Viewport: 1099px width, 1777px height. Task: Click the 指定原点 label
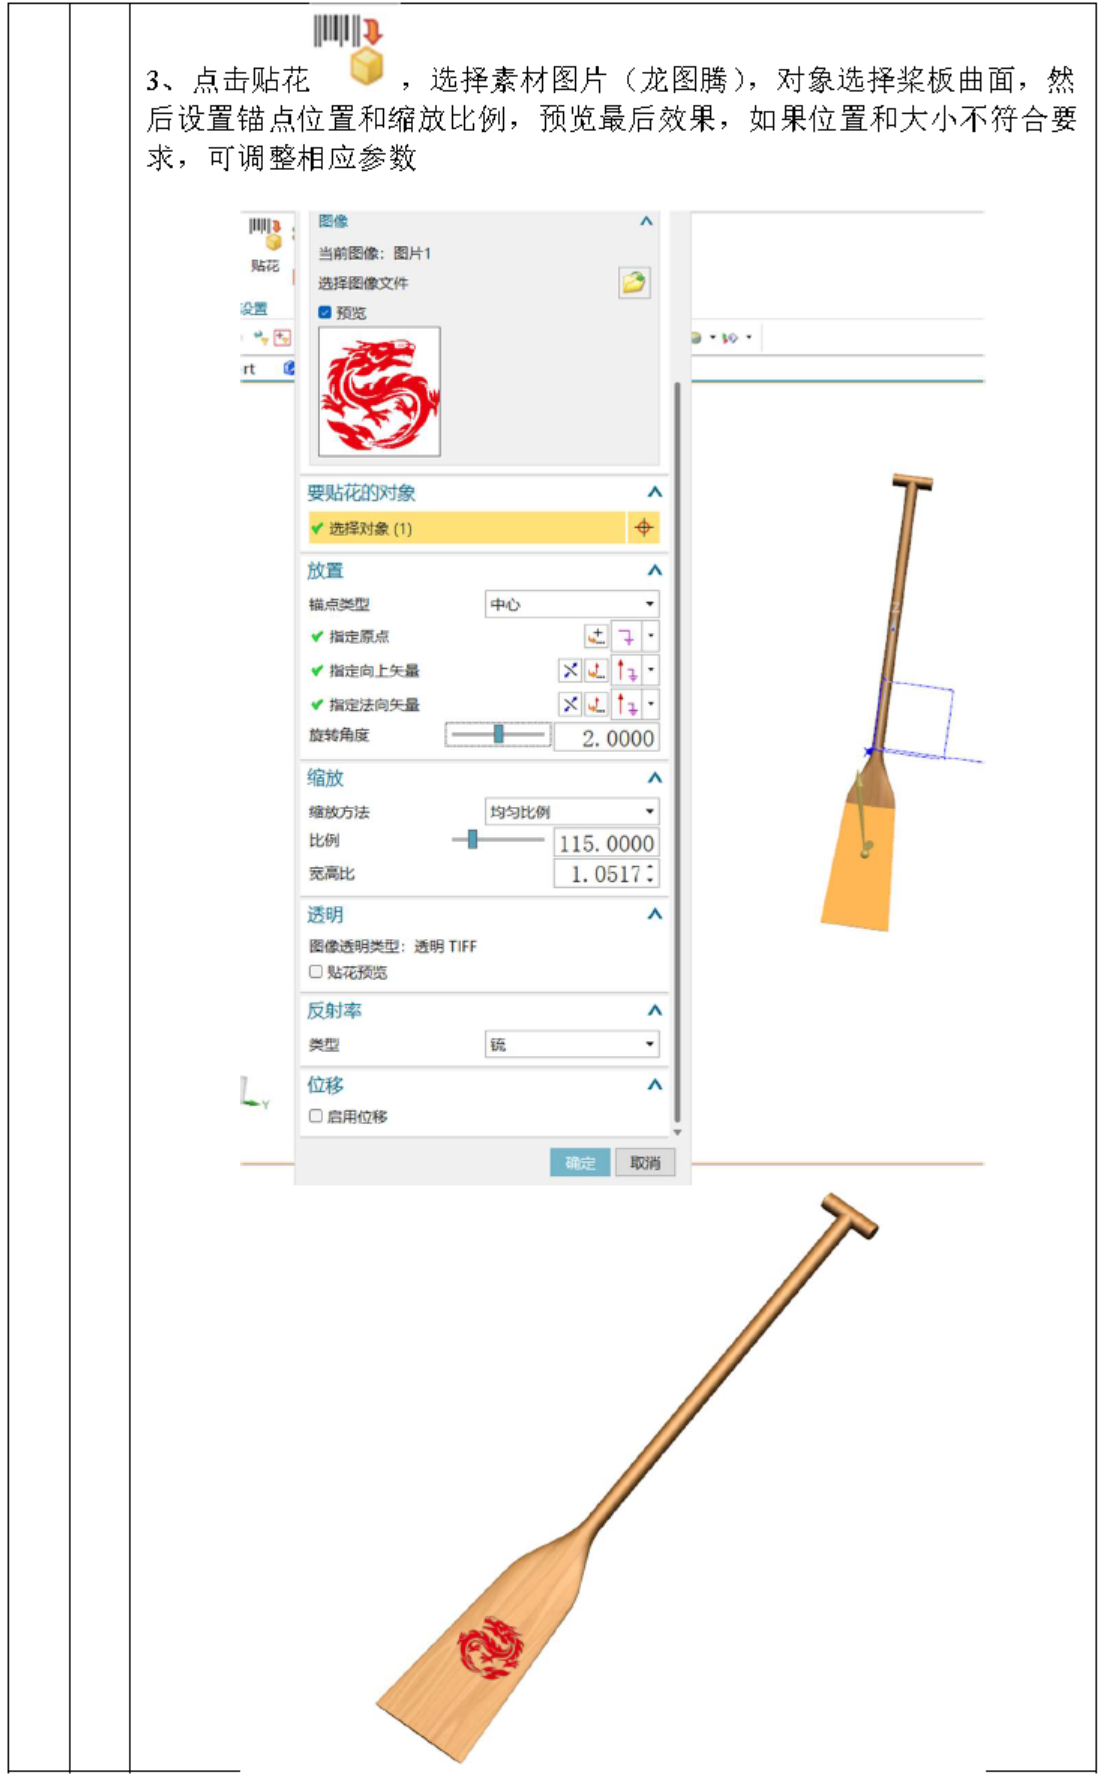pyautogui.click(x=359, y=637)
